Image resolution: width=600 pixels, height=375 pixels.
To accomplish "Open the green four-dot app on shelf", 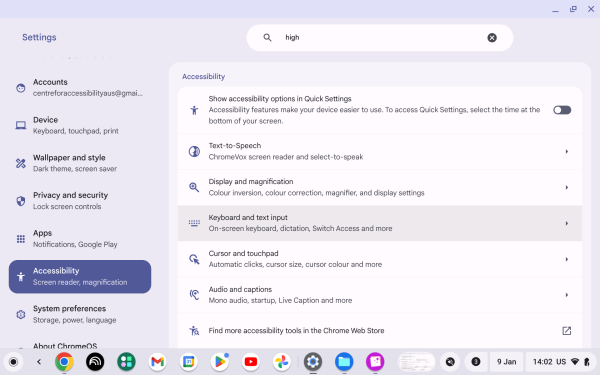I will coord(126,362).
